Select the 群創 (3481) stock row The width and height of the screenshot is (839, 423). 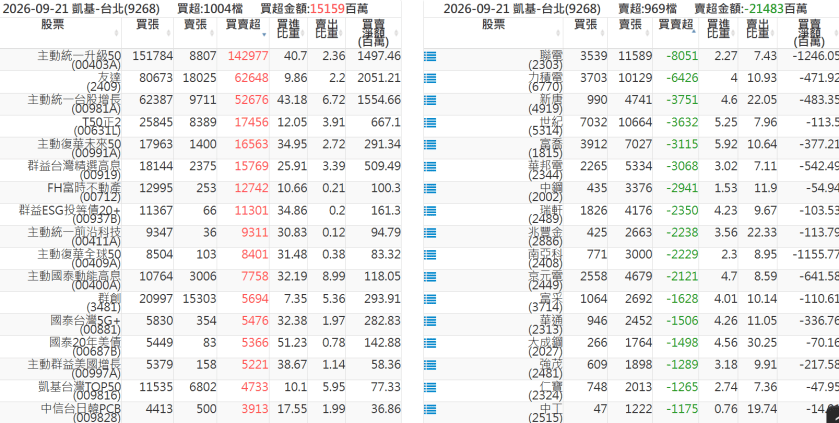(x=200, y=303)
